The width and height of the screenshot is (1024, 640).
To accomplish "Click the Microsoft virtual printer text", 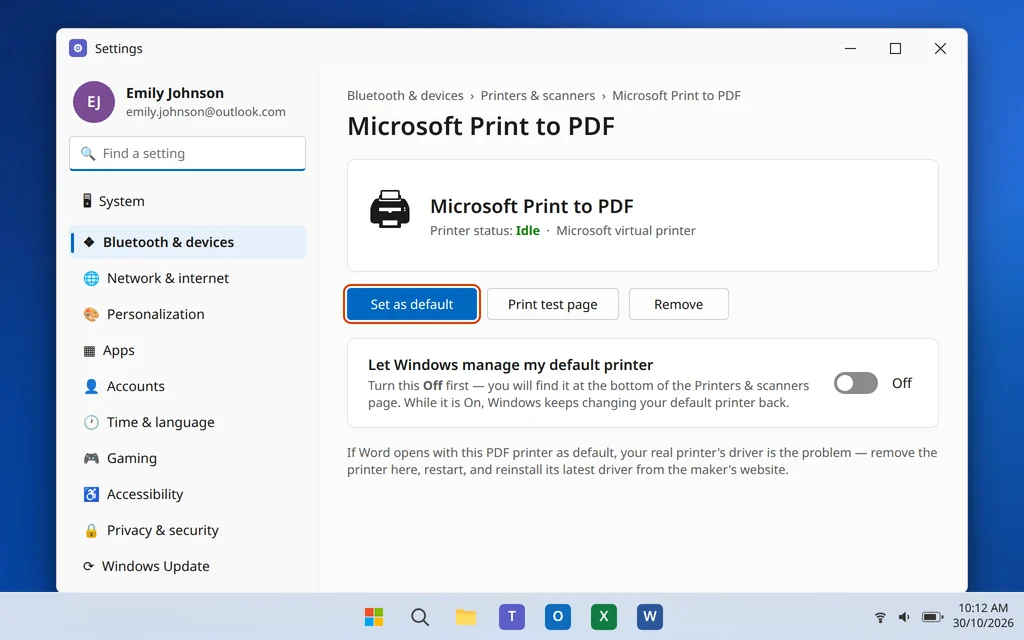I will (626, 231).
